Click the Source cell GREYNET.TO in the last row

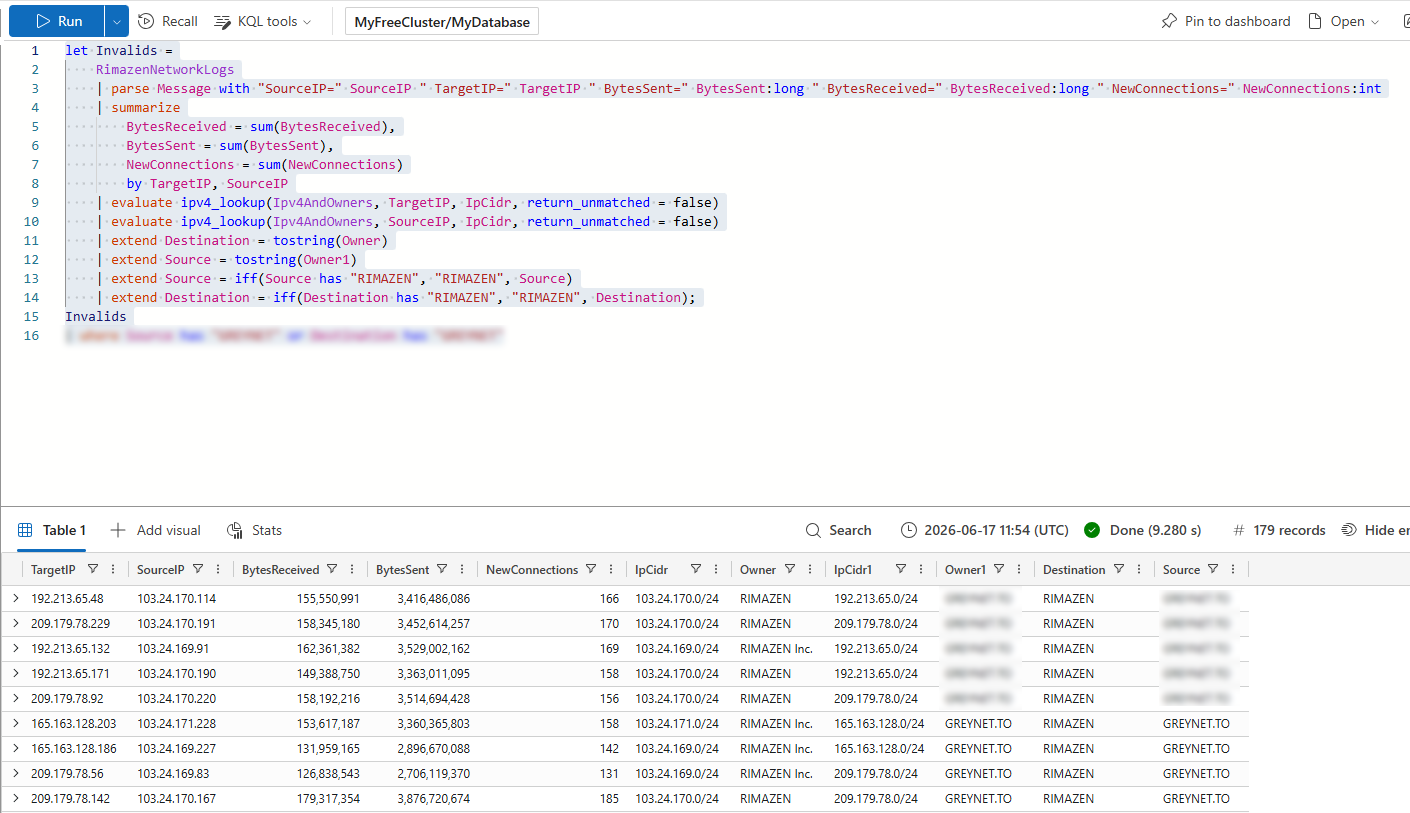pos(1196,798)
